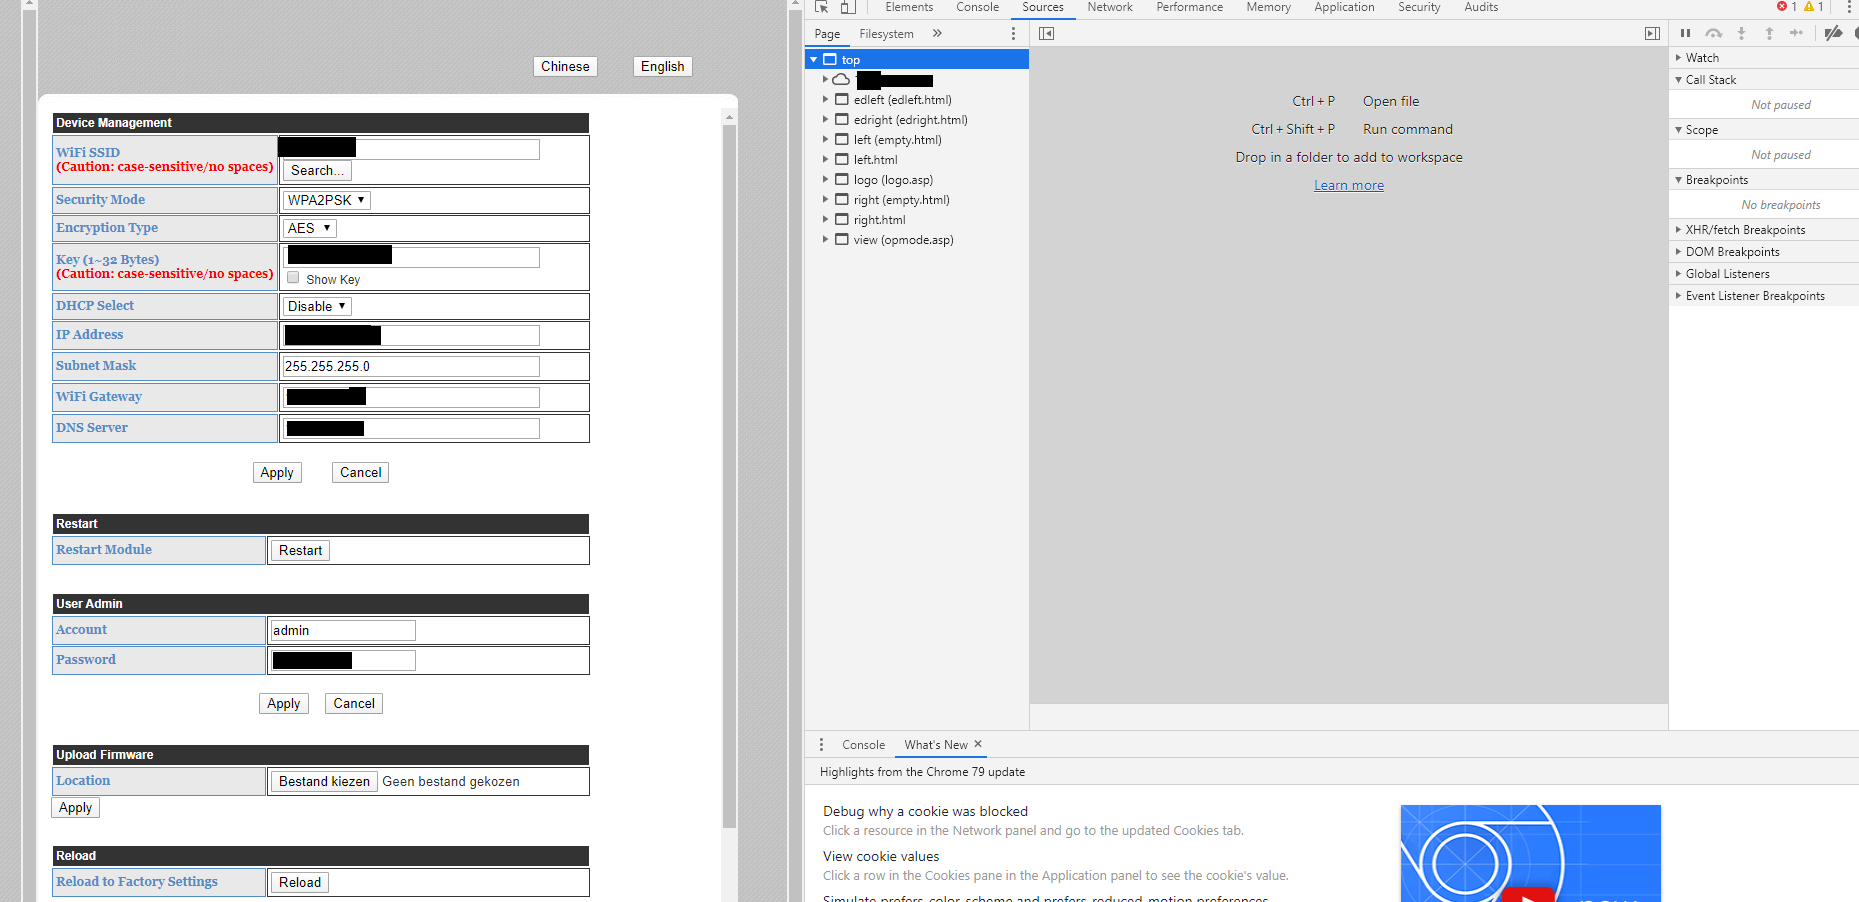Step over next function call

tap(1714, 33)
